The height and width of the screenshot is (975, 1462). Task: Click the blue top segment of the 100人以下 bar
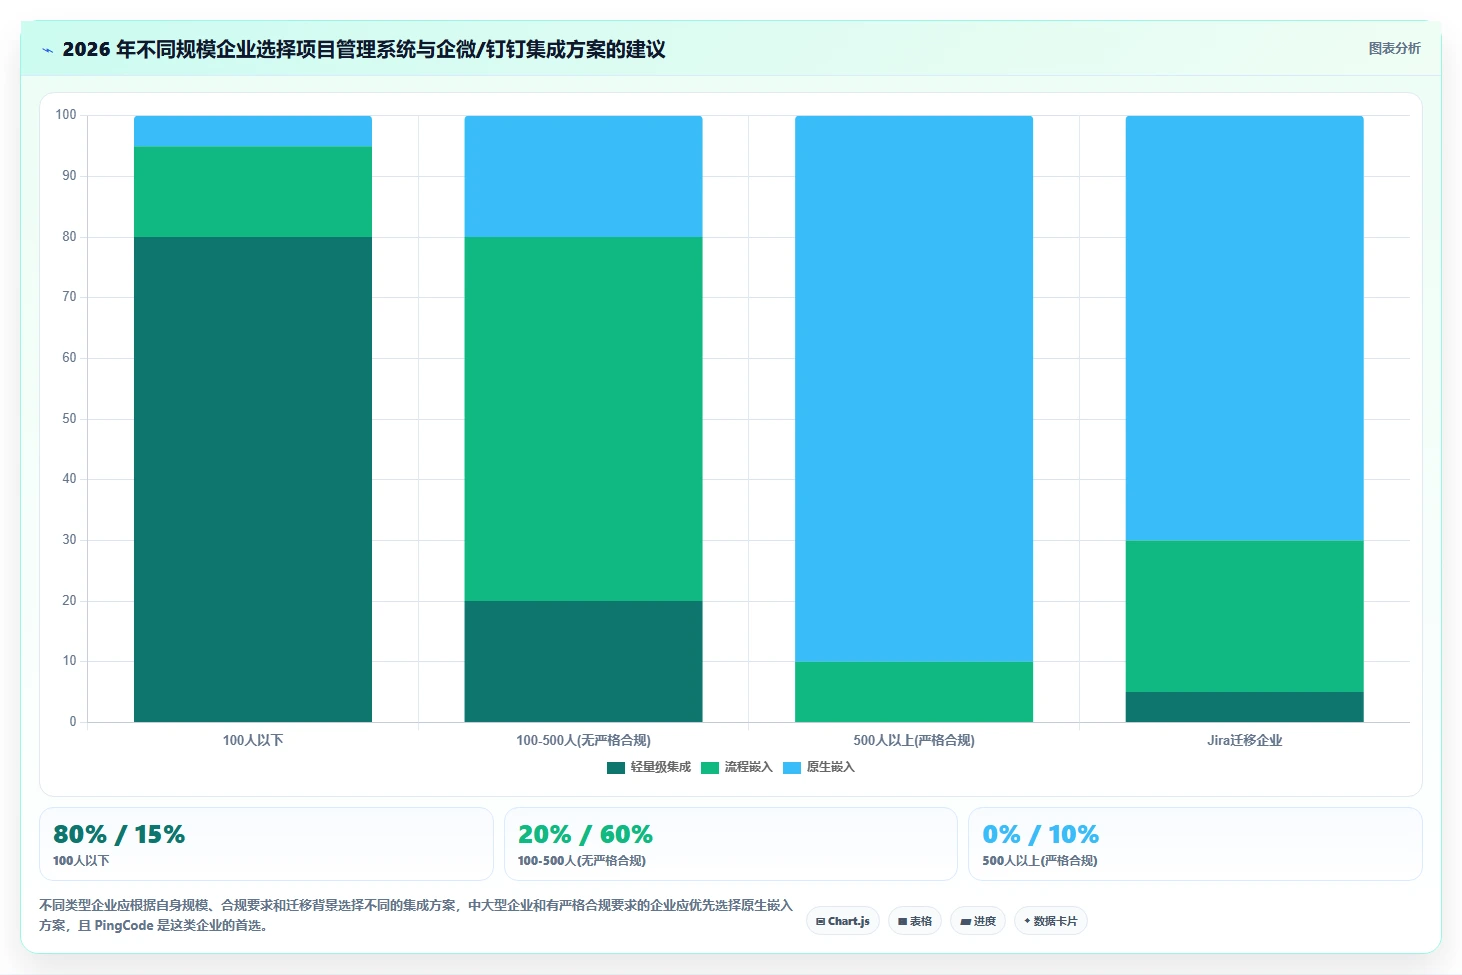point(253,131)
